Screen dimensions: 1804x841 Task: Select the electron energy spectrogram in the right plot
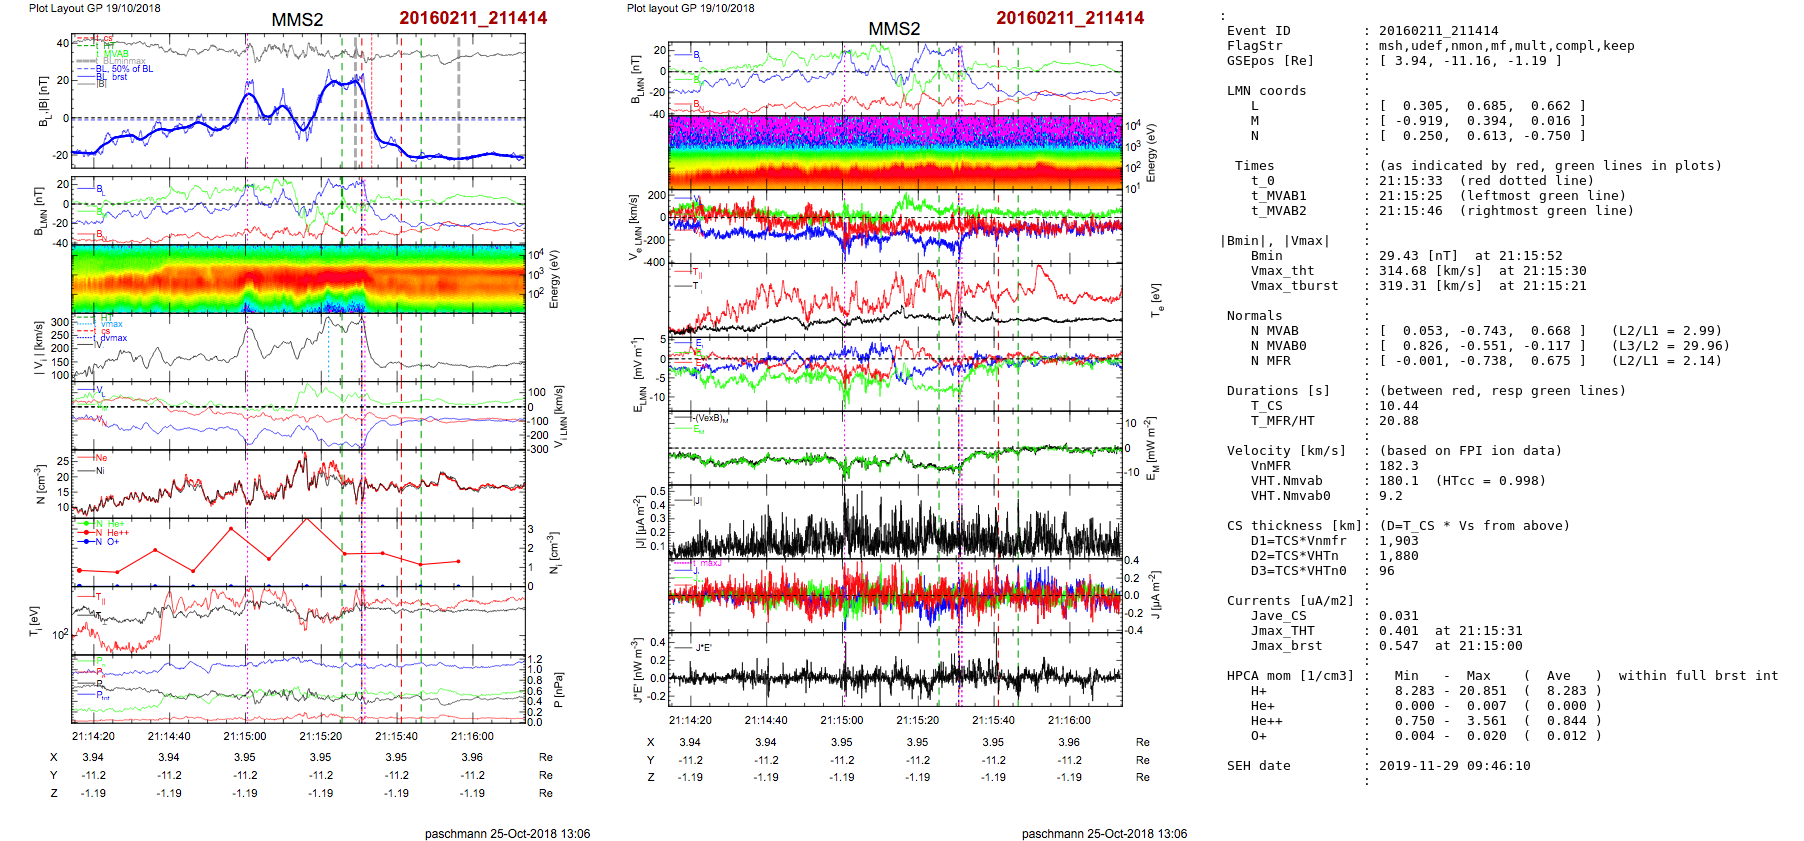point(894,153)
